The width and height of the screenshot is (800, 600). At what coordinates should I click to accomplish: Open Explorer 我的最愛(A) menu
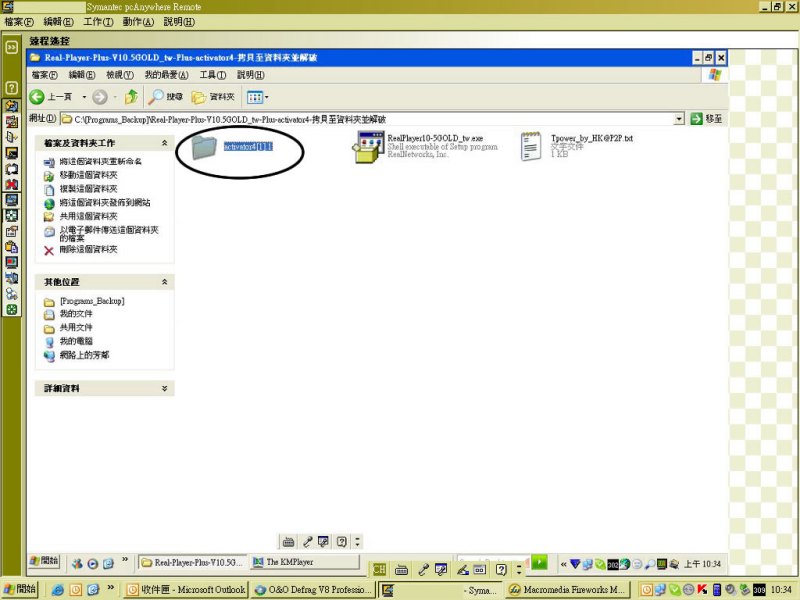[x=166, y=75]
